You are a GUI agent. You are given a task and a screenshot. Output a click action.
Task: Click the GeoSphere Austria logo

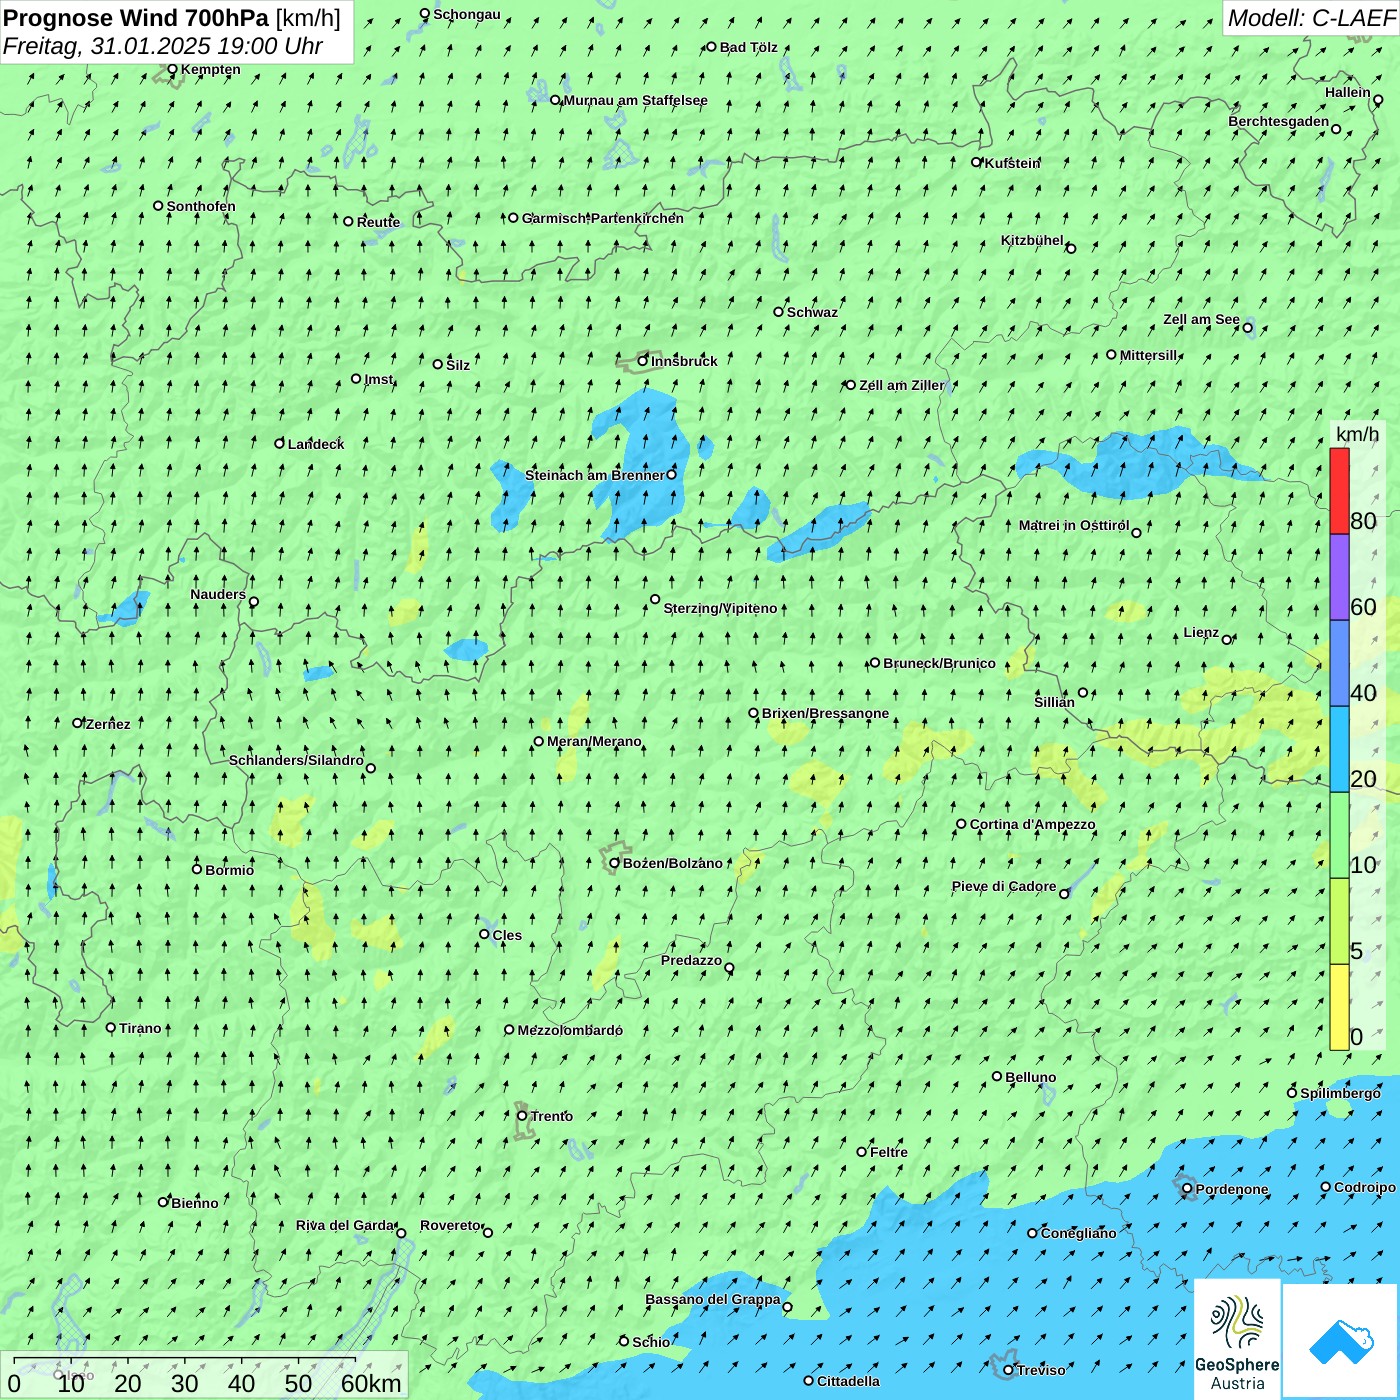pyautogui.click(x=1237, y=1339)
